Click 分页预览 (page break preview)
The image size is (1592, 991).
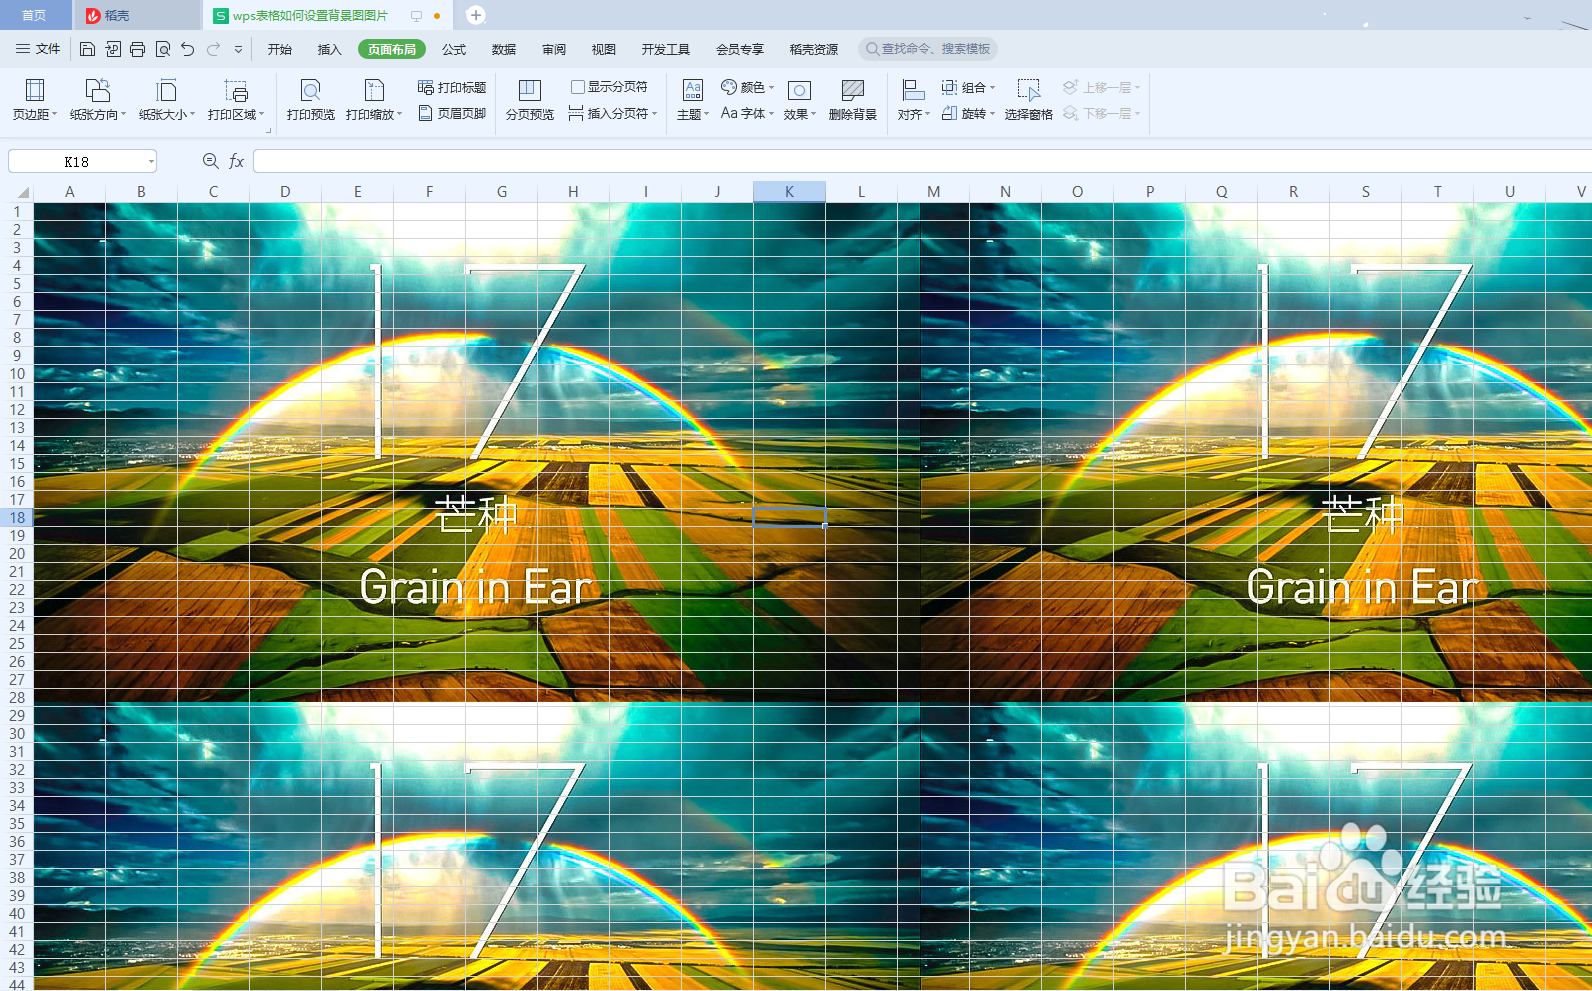(530, 100)
